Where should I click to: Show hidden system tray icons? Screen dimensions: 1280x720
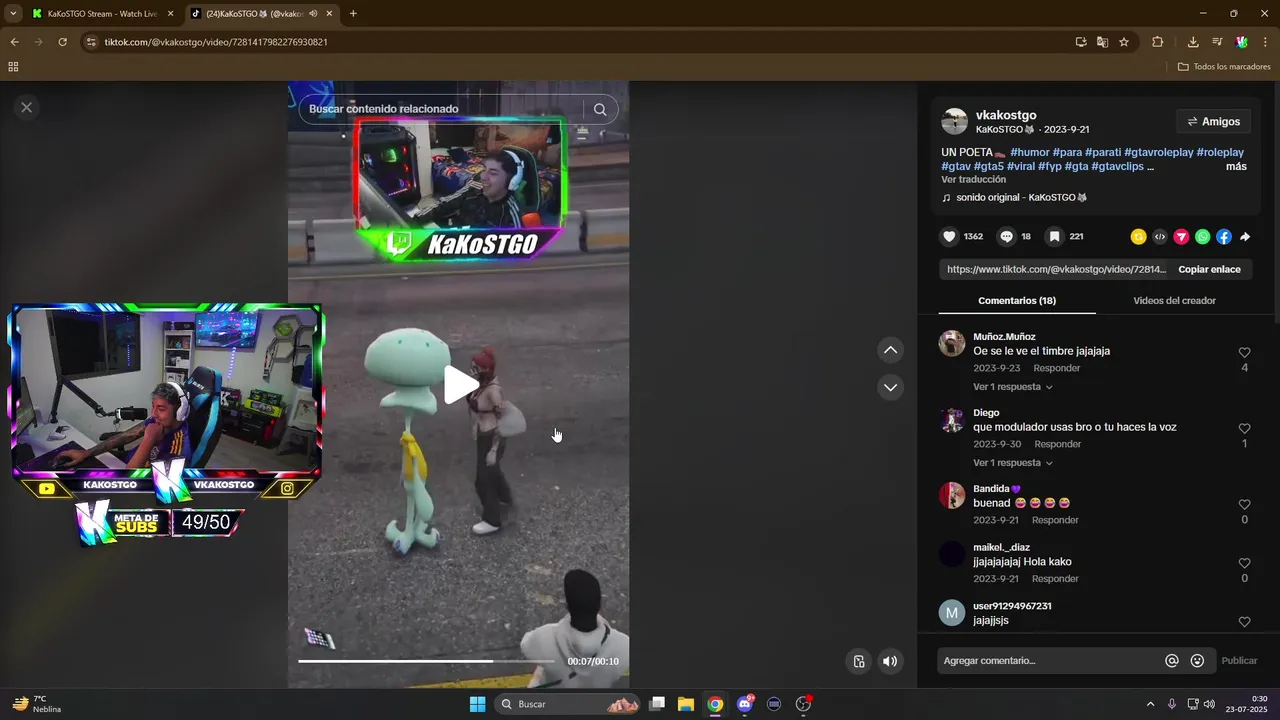coord(1150,704)
